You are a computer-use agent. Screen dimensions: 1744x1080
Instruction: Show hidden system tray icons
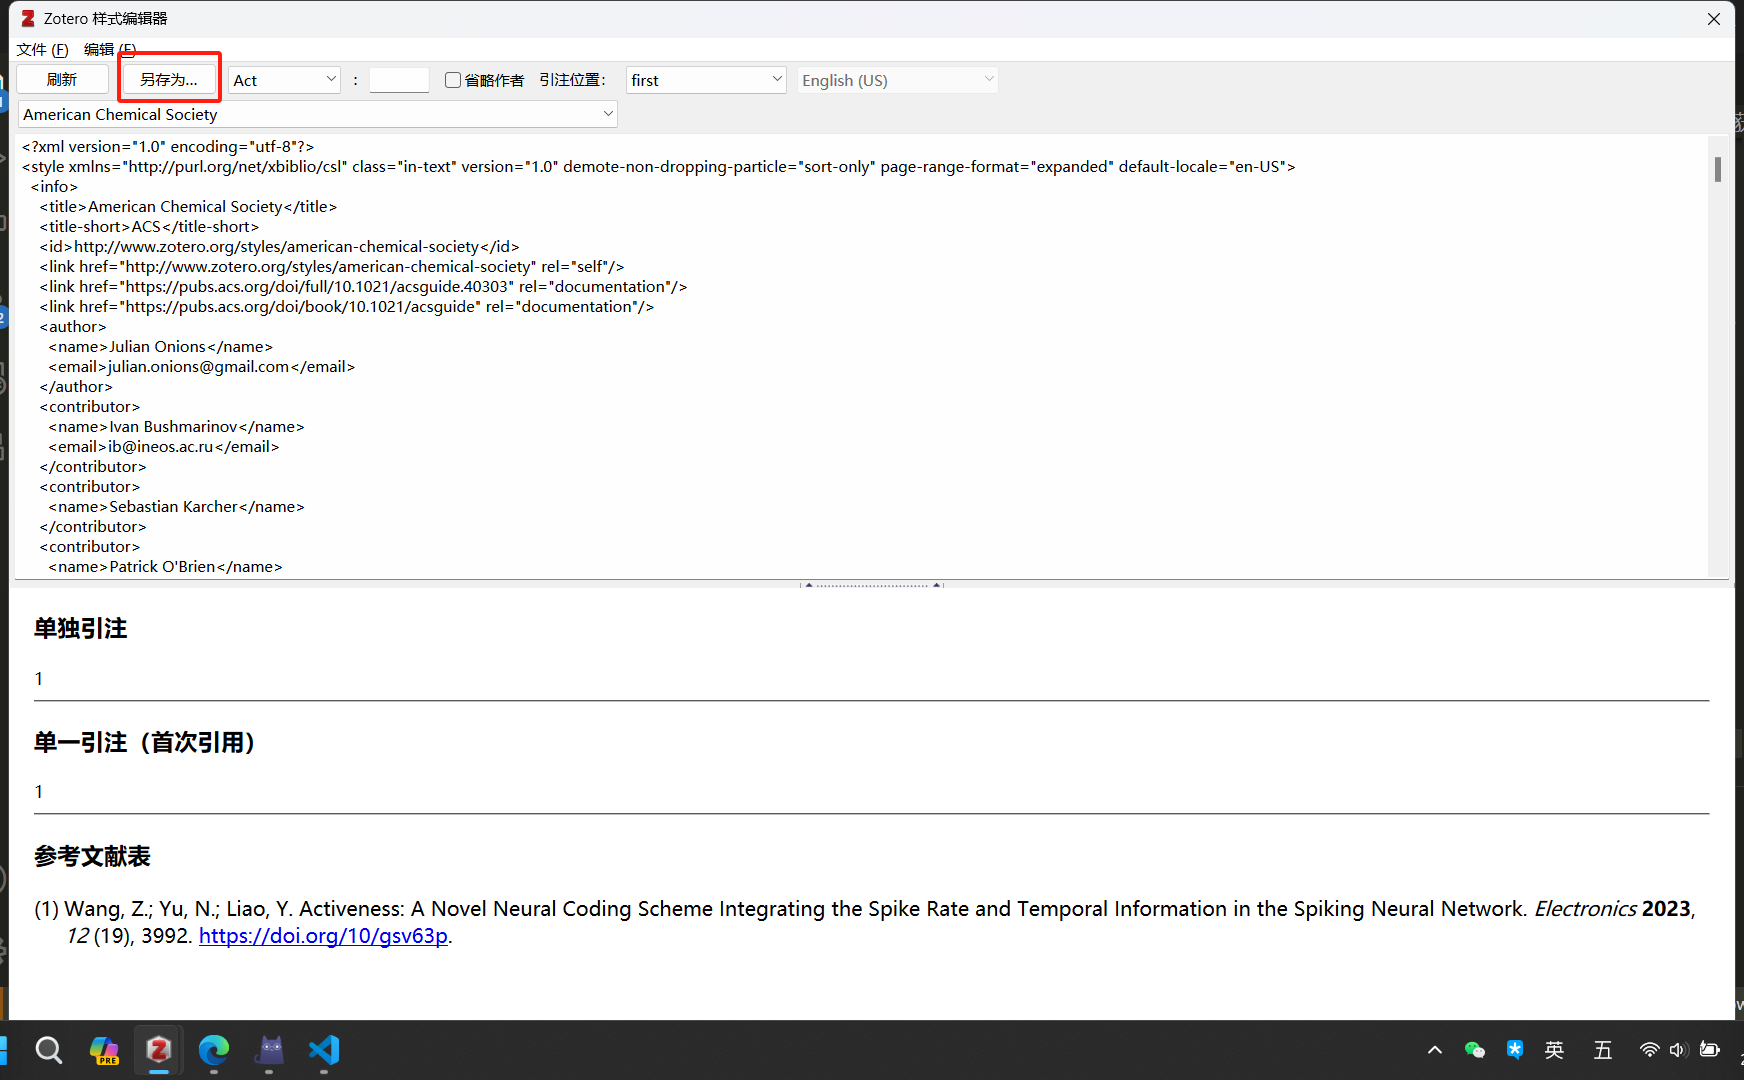[x=1435, y=1049]
